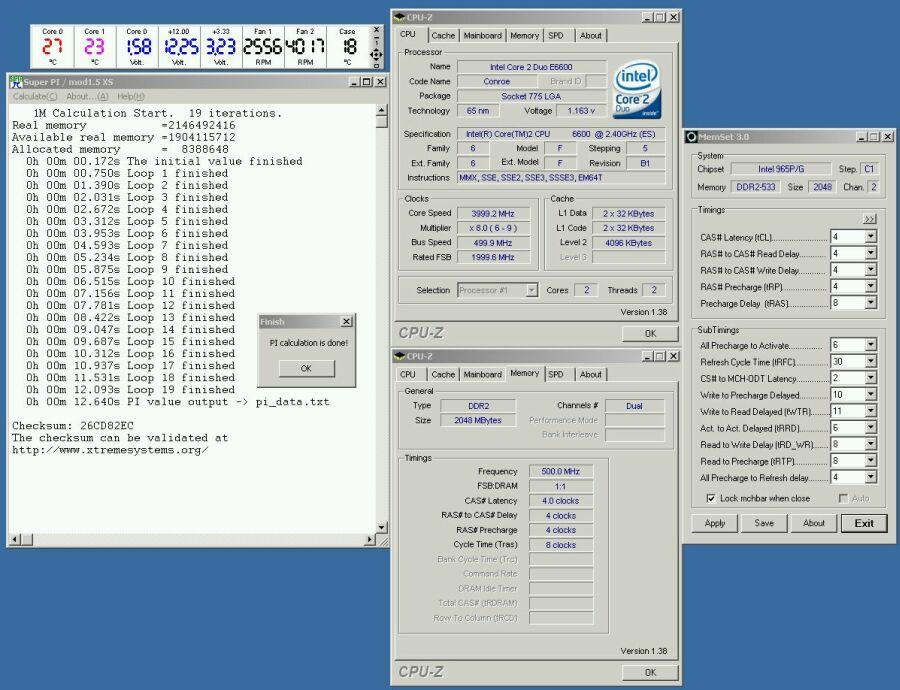
Task: Click the Intel Core 2 Duo logo
Action: click(637, 91)
